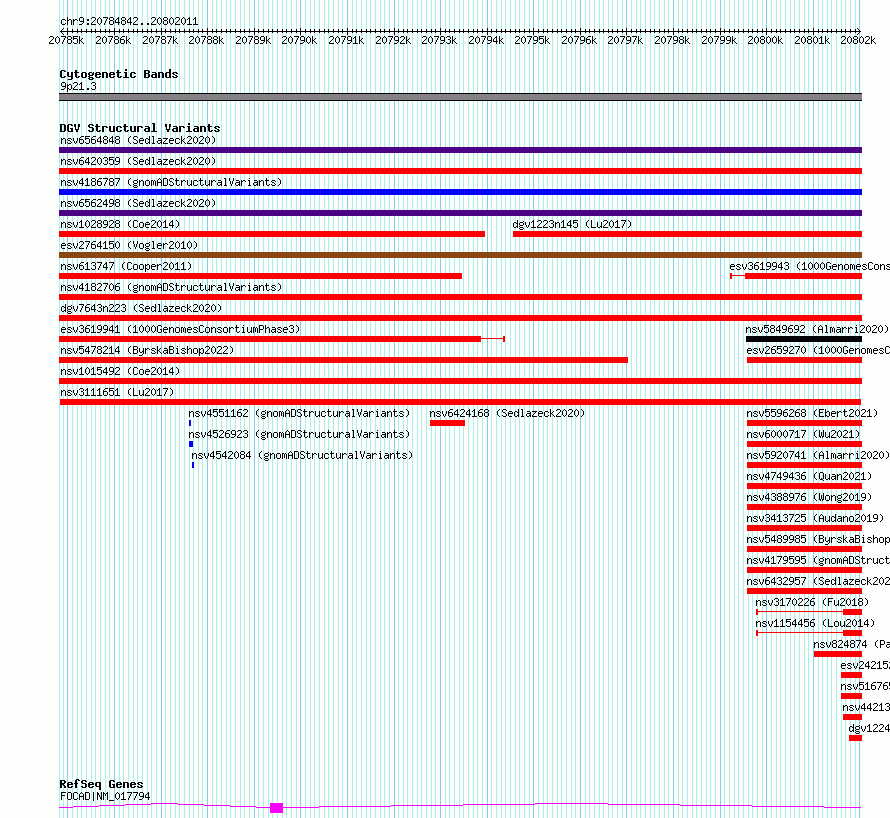This screenshot has height=818, width=890.
Task: Open nsv5478214 (ByrskaBishop2022) label
Action: [x=147, y=350]
